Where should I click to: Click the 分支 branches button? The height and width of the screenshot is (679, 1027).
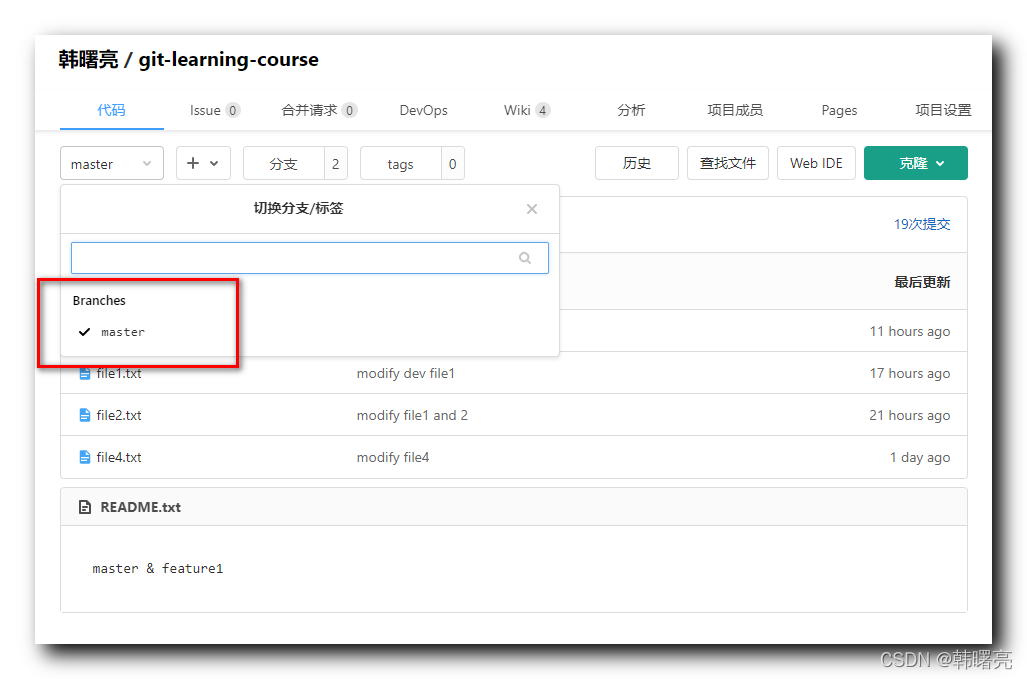pos(284,163)
